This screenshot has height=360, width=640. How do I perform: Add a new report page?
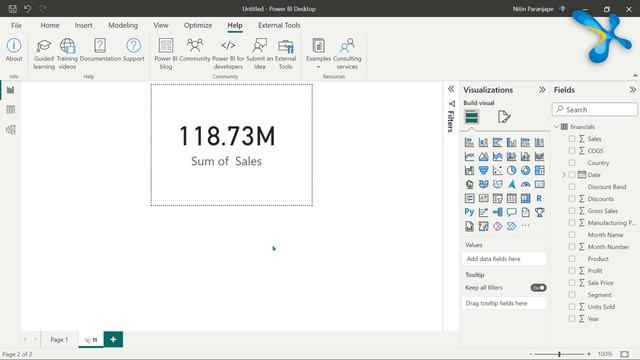(x=113, y=340)
